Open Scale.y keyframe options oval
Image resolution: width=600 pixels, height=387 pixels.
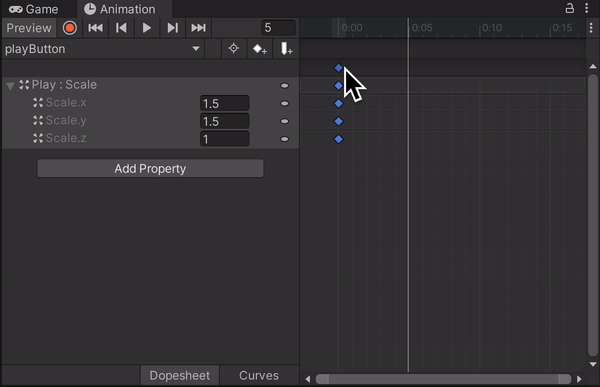[x=284, y=121]
